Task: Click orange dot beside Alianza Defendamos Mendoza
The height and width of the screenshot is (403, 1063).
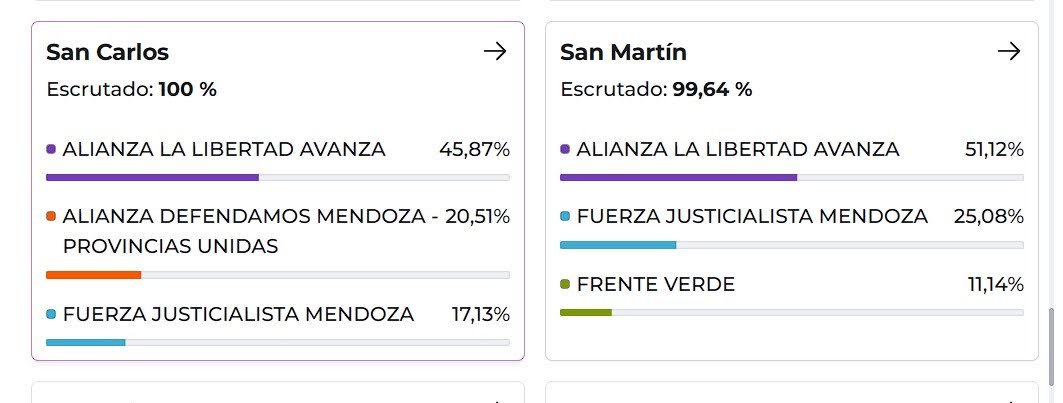Action: (51, 216)
